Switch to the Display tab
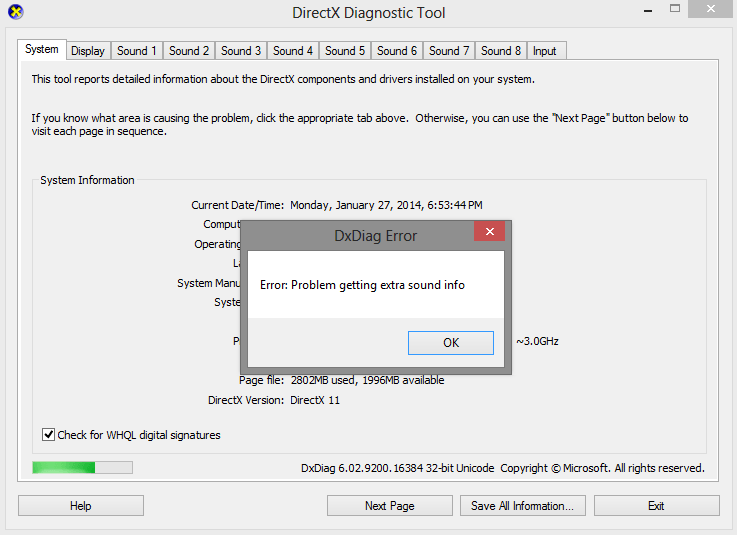Screen dimensions: 737x535 tap(88, 51)
